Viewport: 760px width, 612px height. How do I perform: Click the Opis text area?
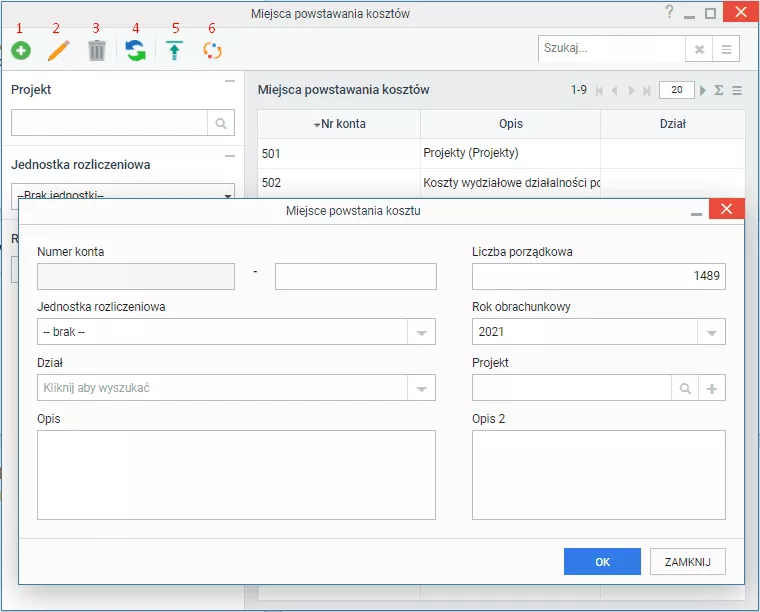(x=236, y=475)
